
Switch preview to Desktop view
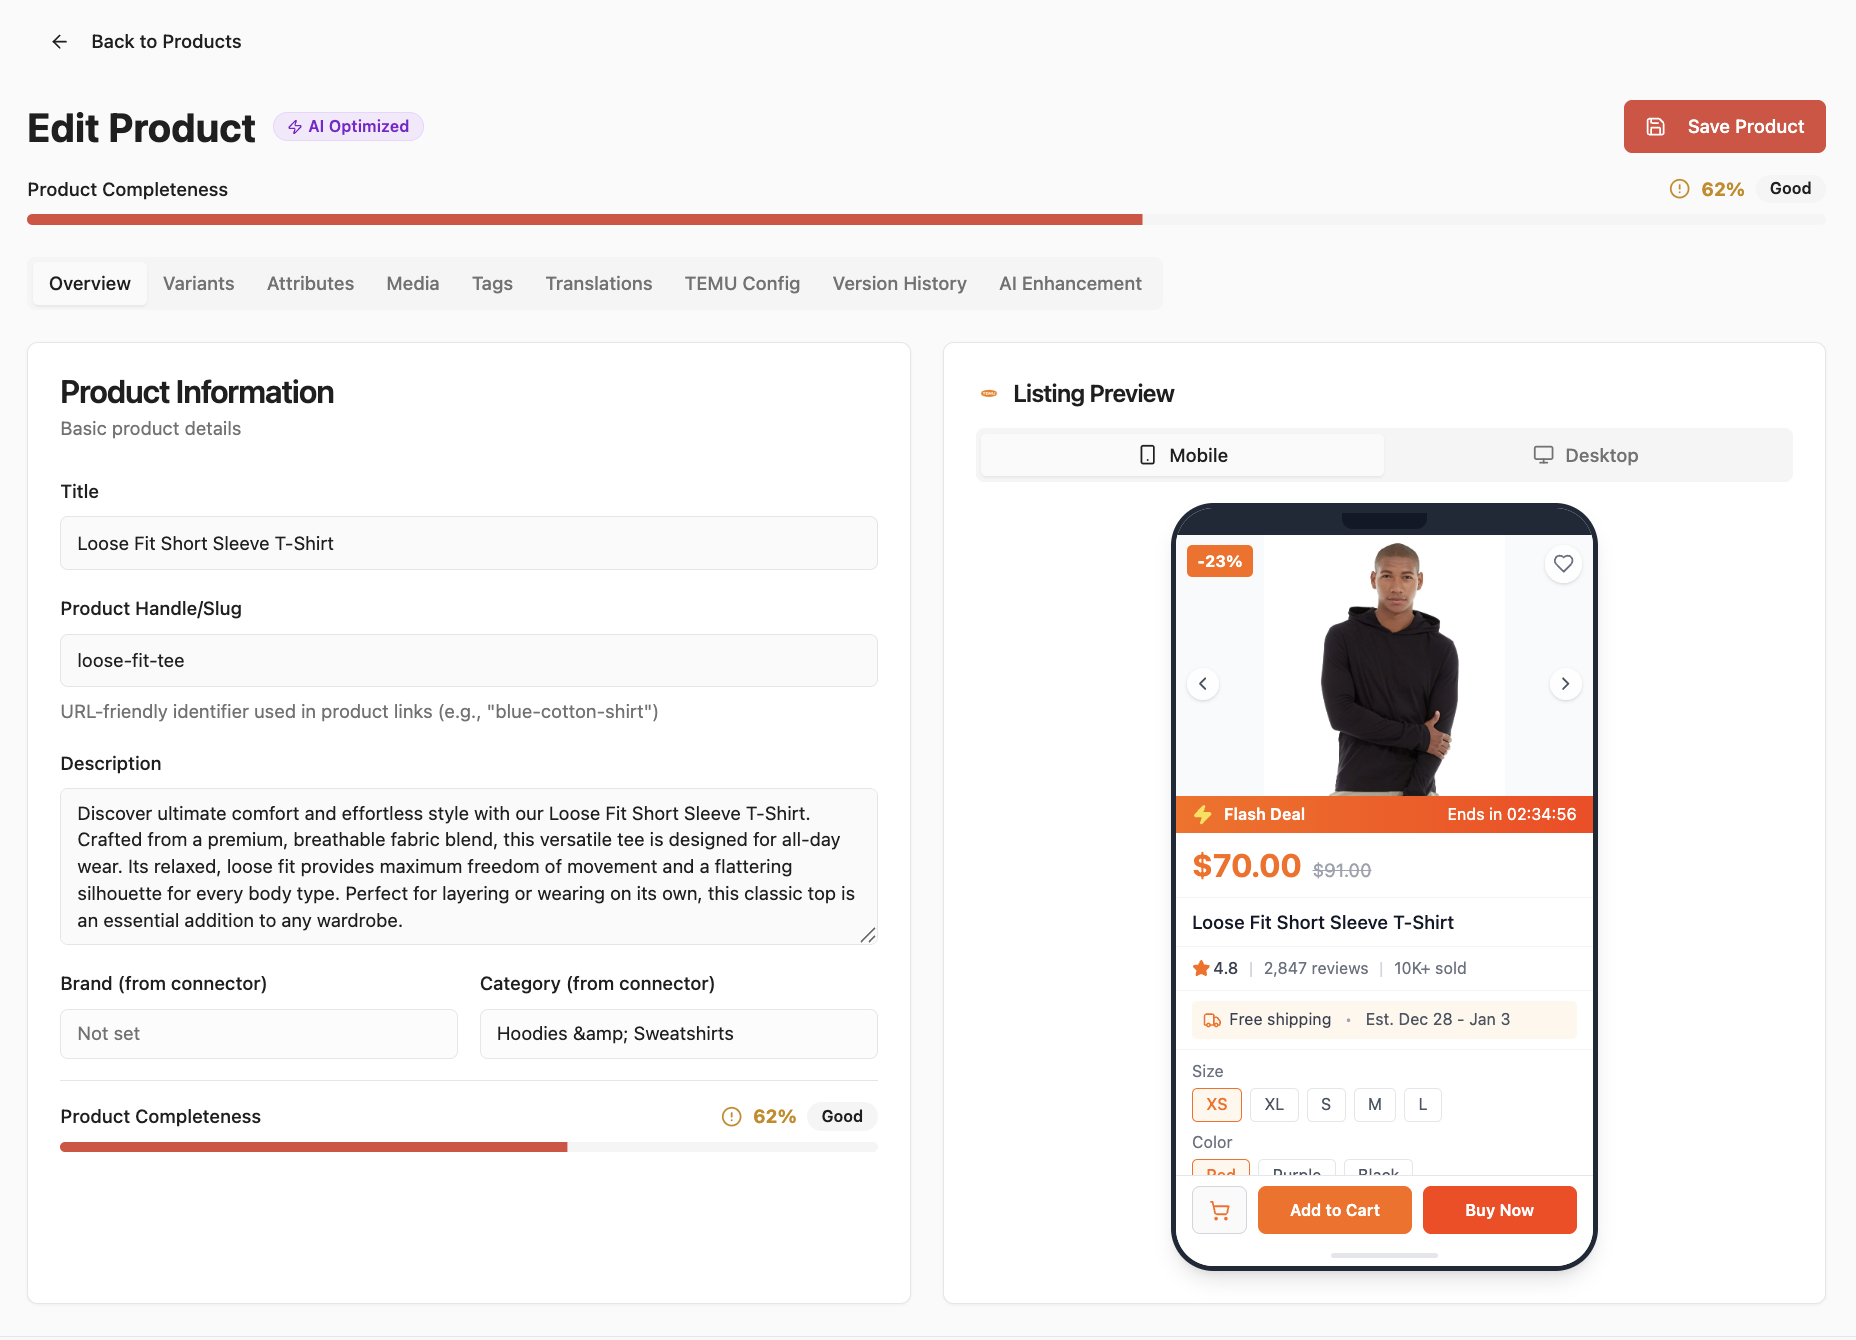coord(1587,454)
